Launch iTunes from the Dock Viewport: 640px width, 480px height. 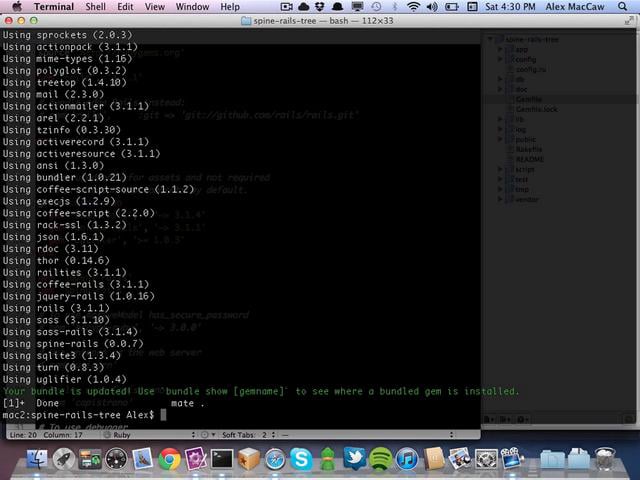[x=407, y=459]
